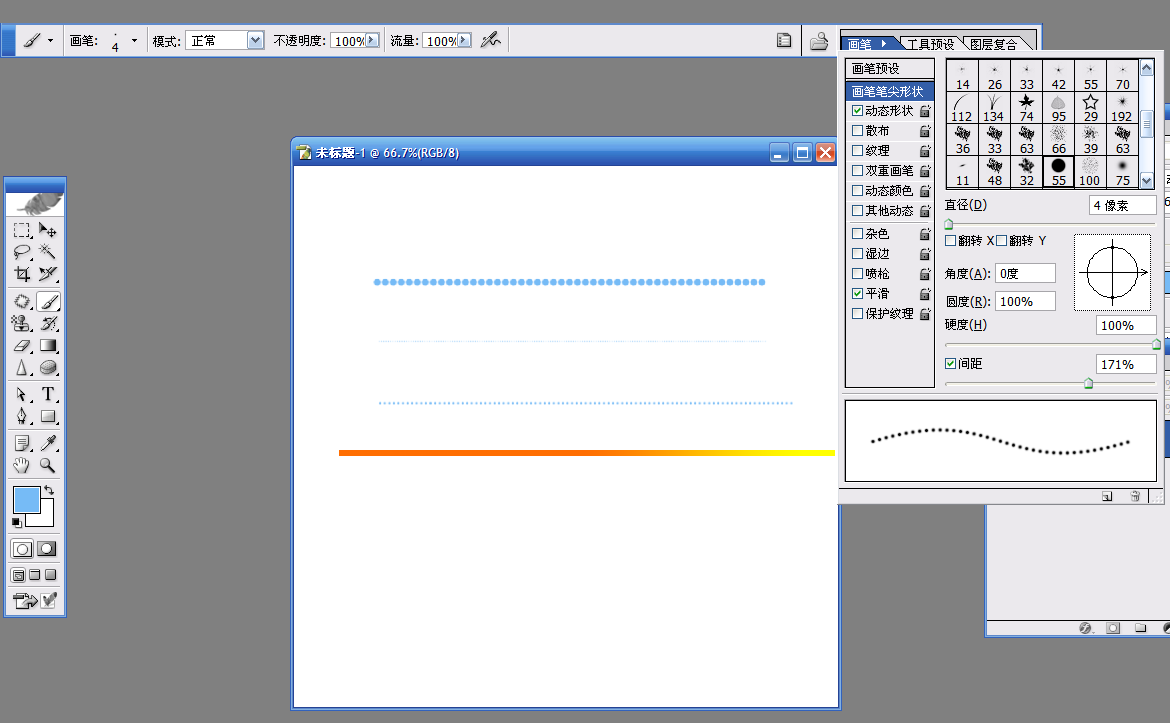This screenshot has height=723, width=1170.
Task: Swap foreground and background colors
Action: tap(49, 490)
